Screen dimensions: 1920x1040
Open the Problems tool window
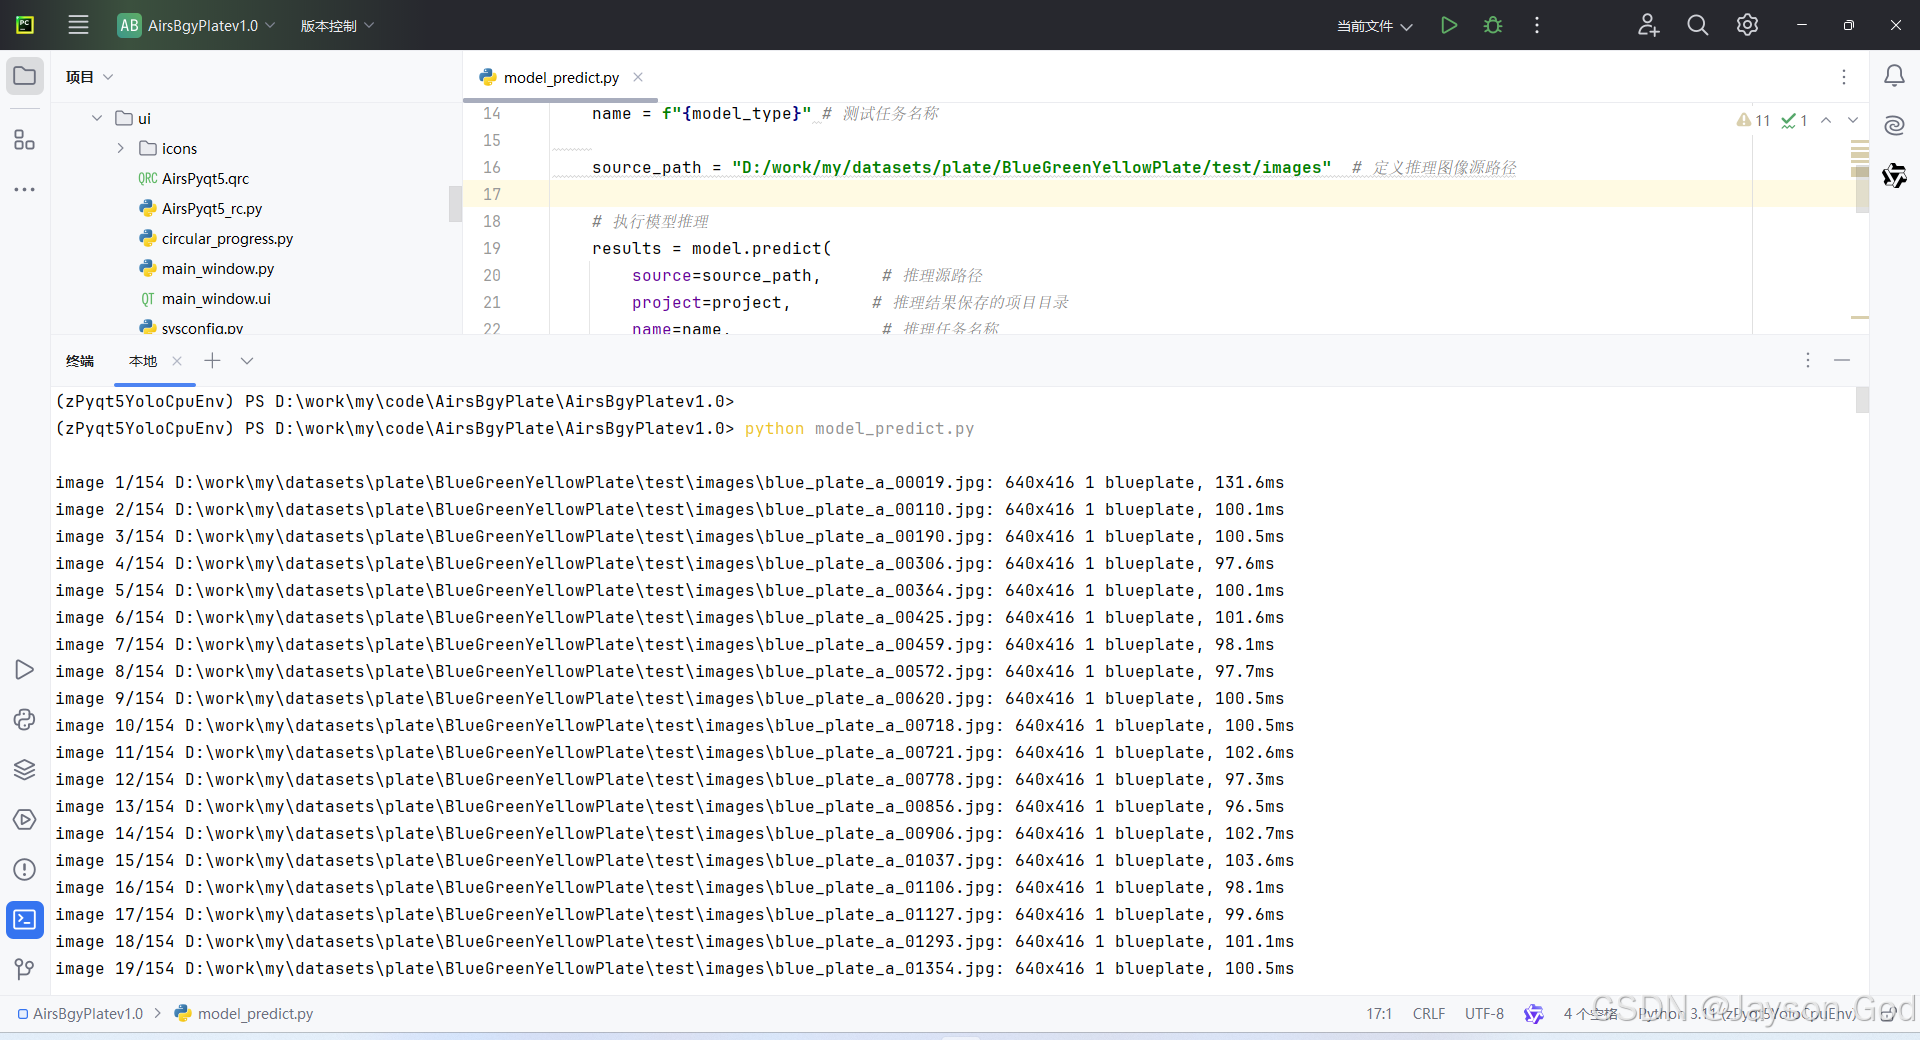point(24,869)
